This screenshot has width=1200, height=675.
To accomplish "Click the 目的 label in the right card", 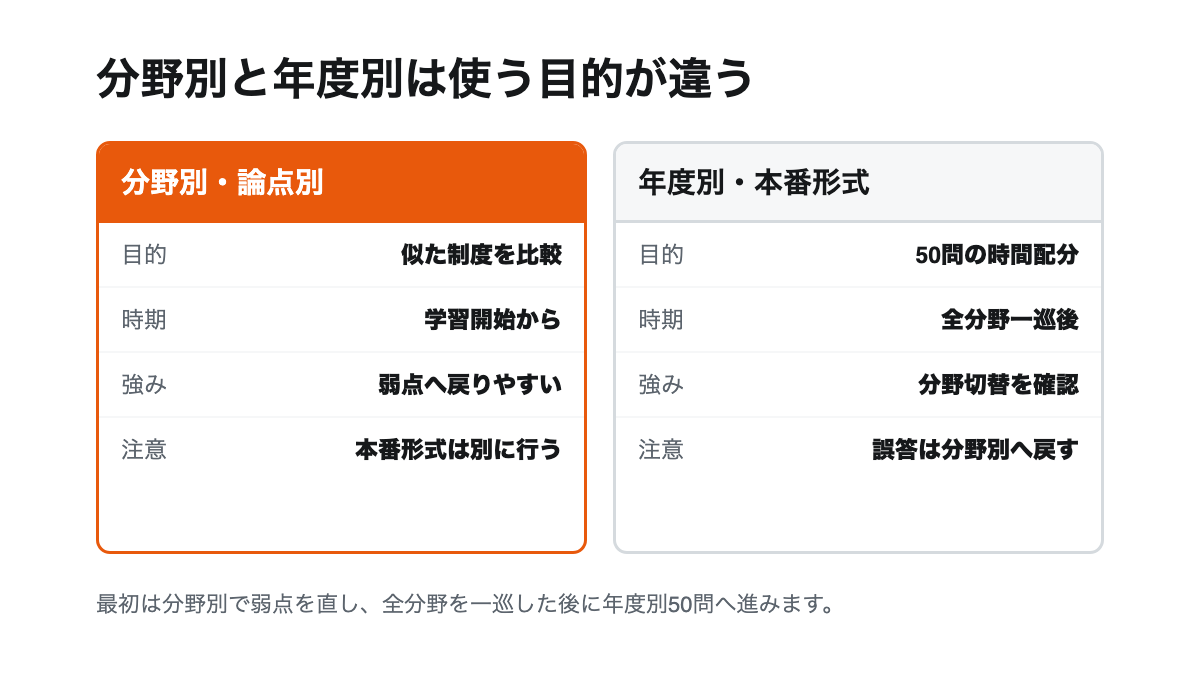I will (661, 255).
